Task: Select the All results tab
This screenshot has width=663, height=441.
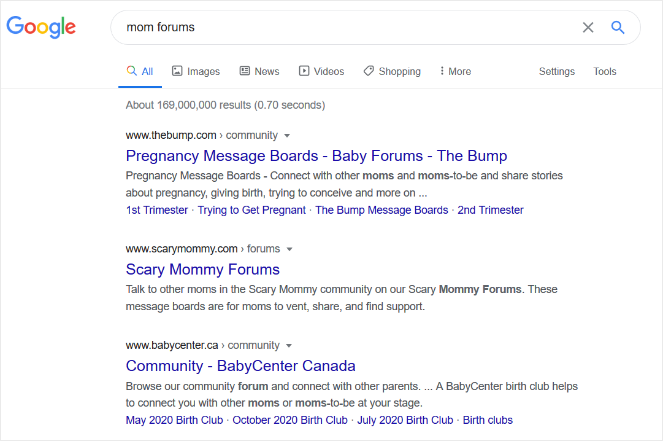Action: 140,71
